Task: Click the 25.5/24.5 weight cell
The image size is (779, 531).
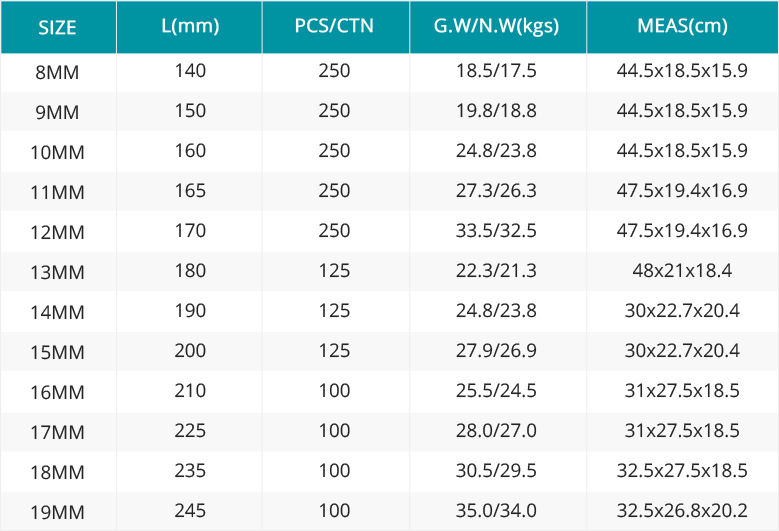Action: (496, 391)
